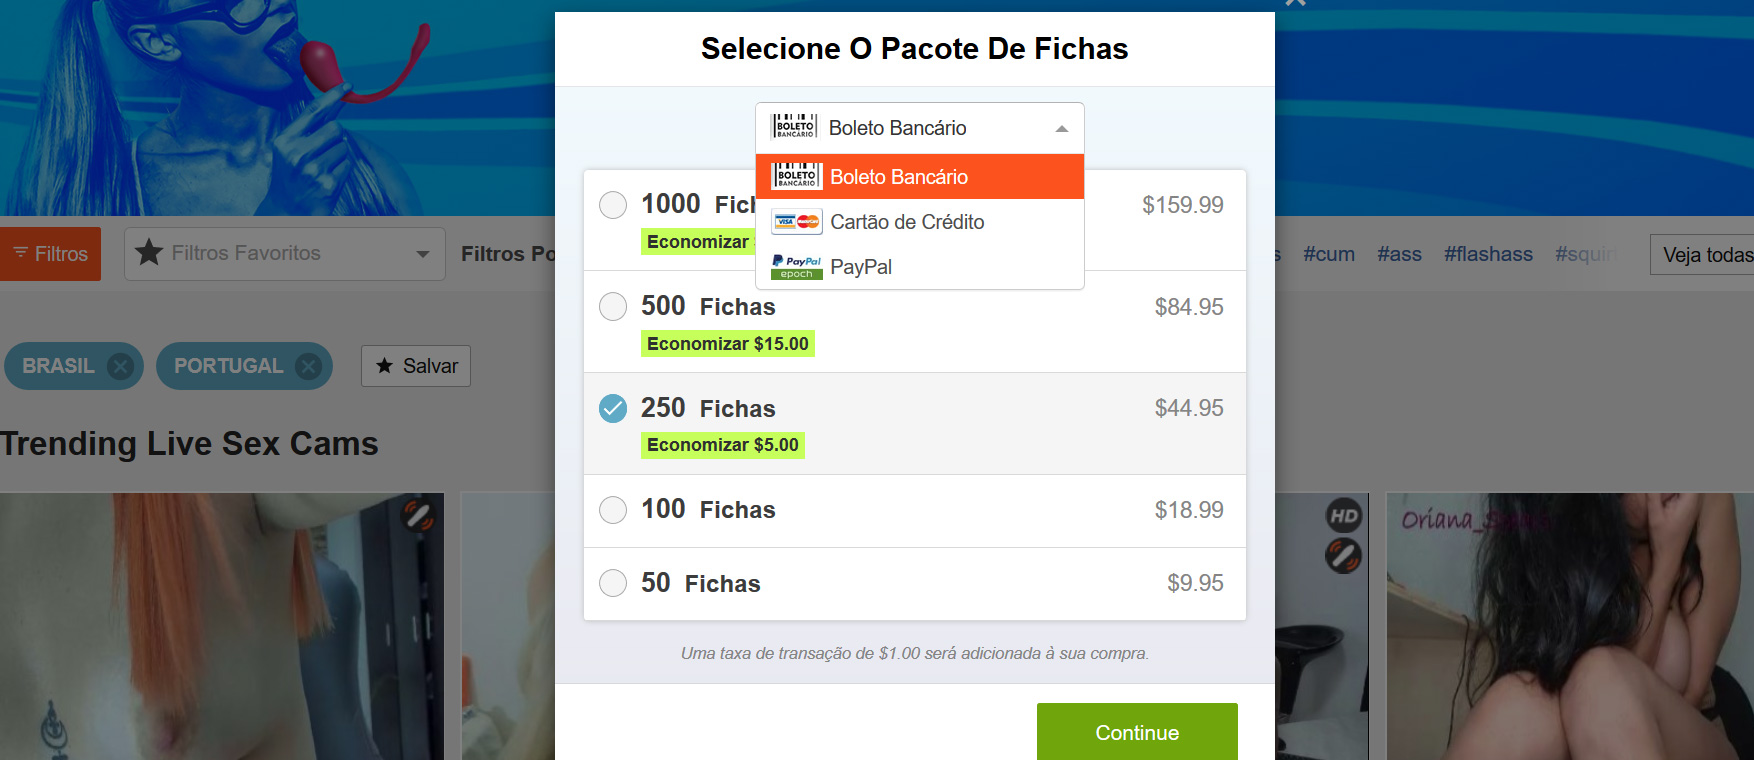The width and height of the screenshot is (1754, 760).
Task: Remove the BRASIL filter tag
Action: coord(120,366)
